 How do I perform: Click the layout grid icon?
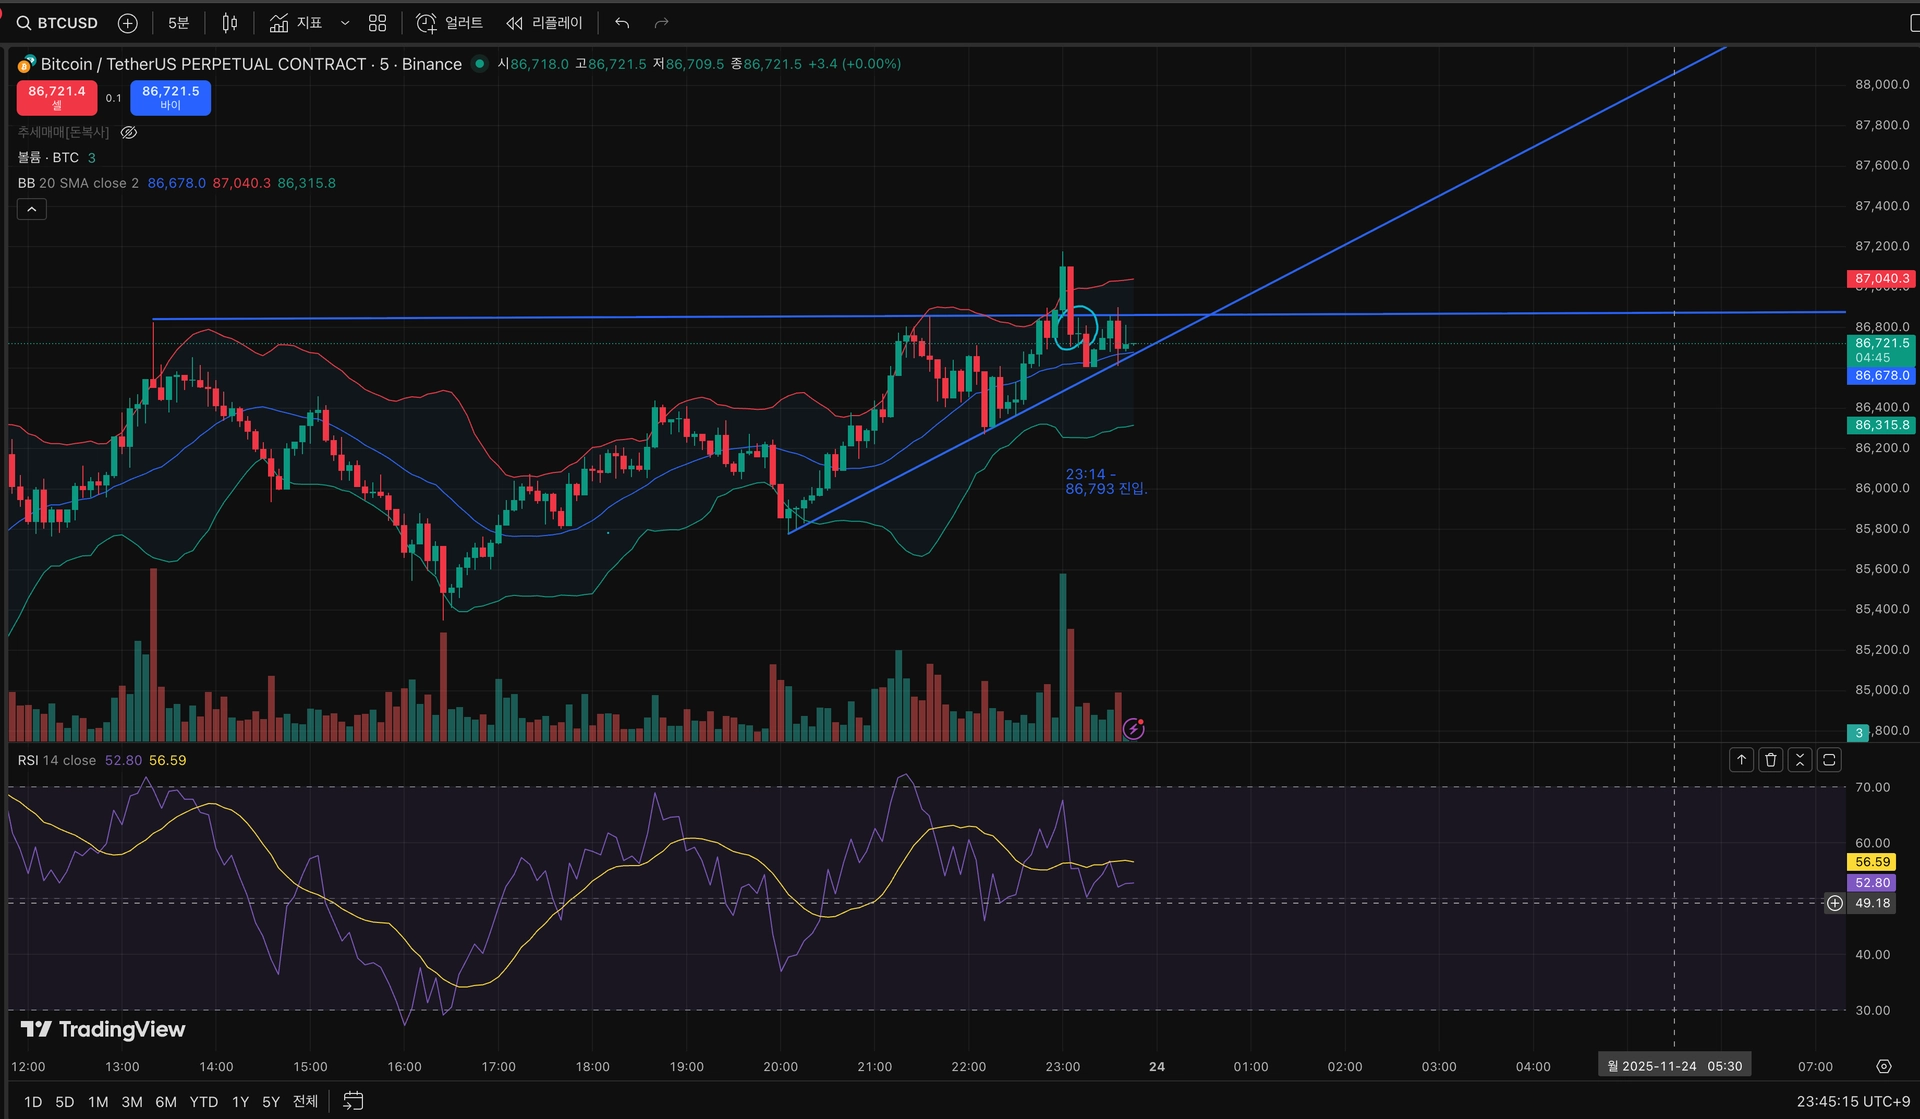coord(377,23)
